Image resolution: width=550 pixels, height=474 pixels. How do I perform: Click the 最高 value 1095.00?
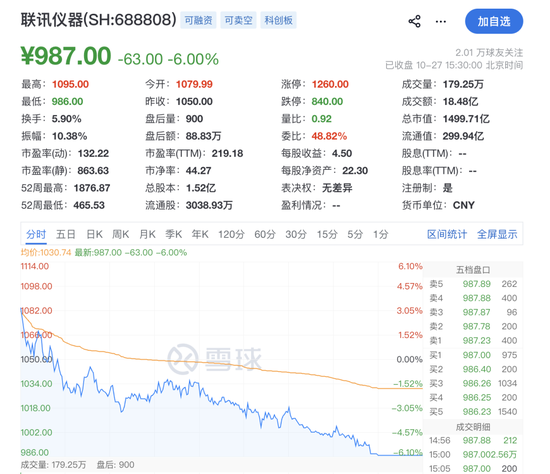click(x=71, y=84)
